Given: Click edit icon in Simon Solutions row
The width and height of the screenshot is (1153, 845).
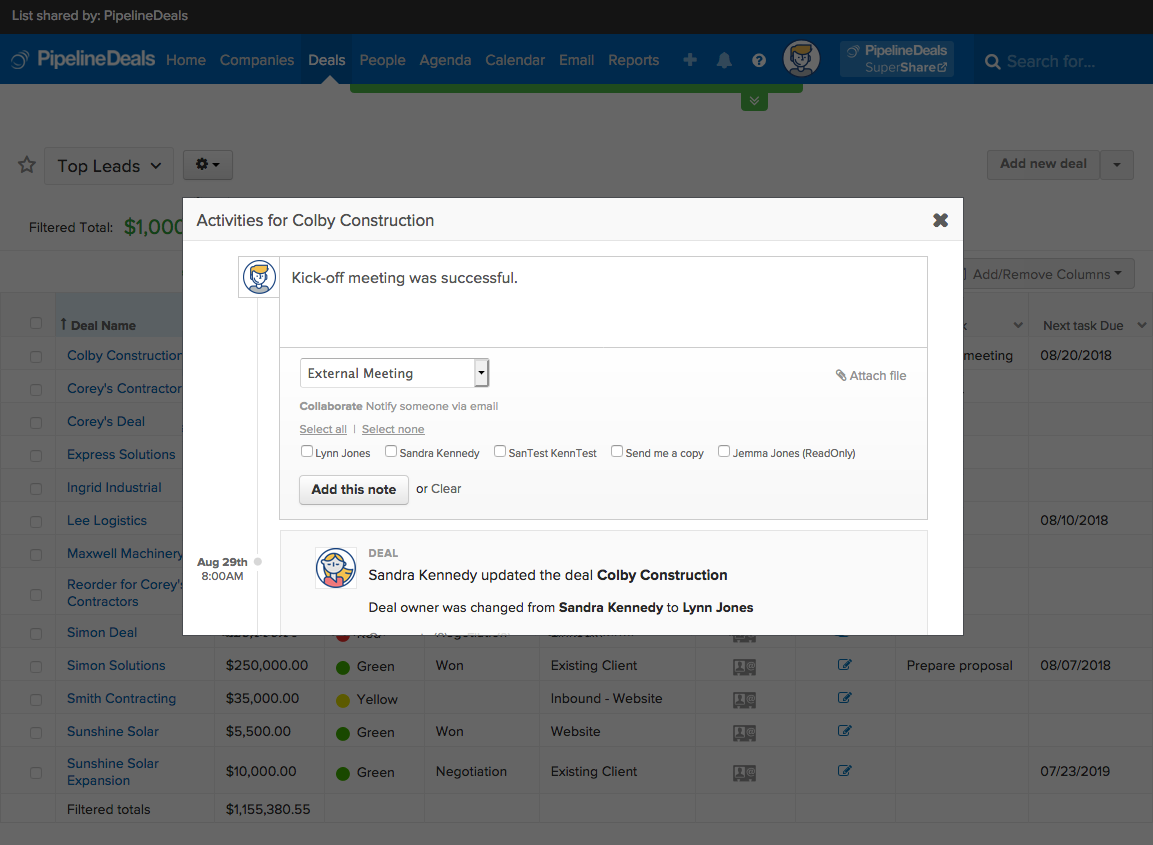Looking at the screenshot, I should click(x=844, y=665).
